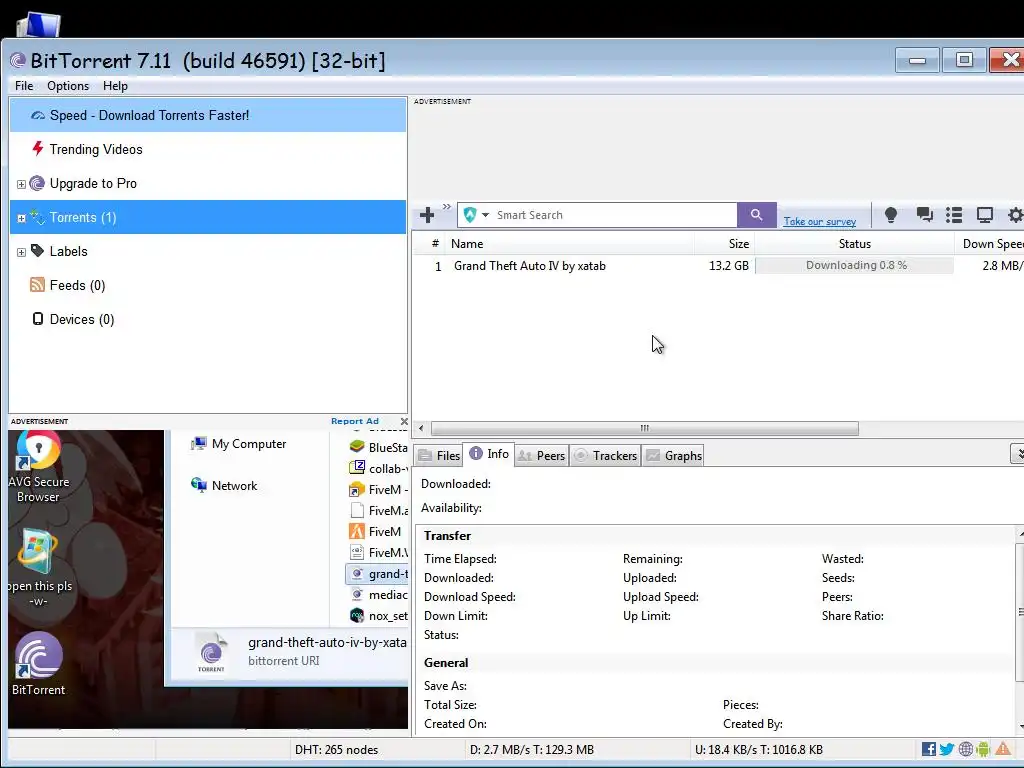1024x768 pixels.
Task: Click the remote monitor icon
Action: tap(985, 215)
